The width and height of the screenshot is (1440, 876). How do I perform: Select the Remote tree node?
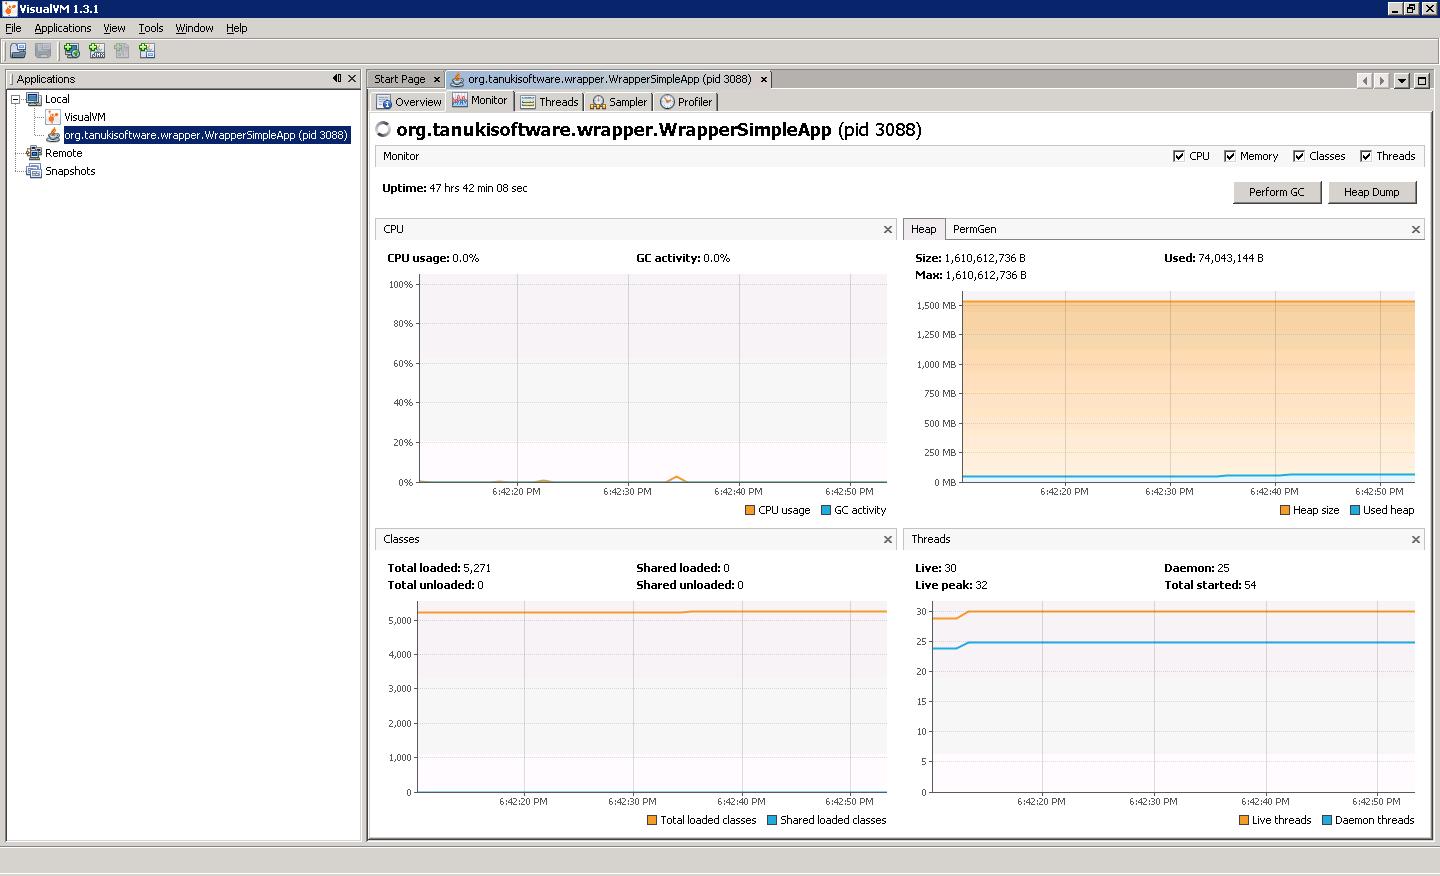click(x=63, y=153)
